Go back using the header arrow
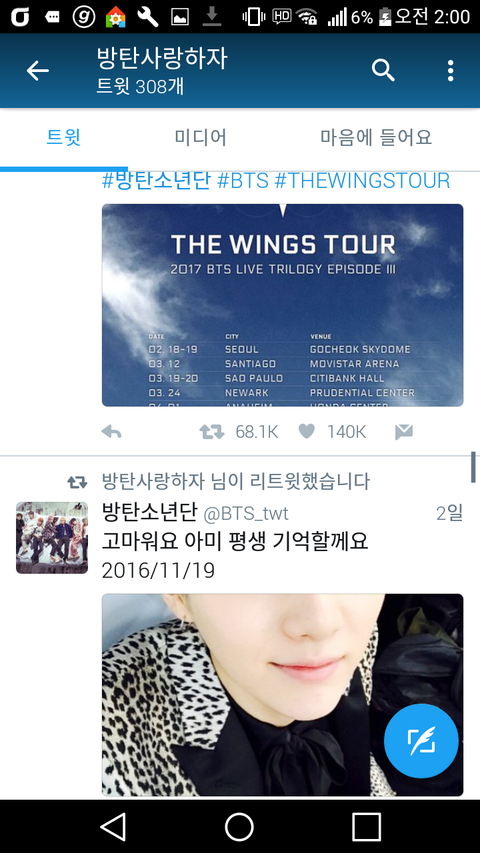Screen dimensions: 480x853 point(38,71)
